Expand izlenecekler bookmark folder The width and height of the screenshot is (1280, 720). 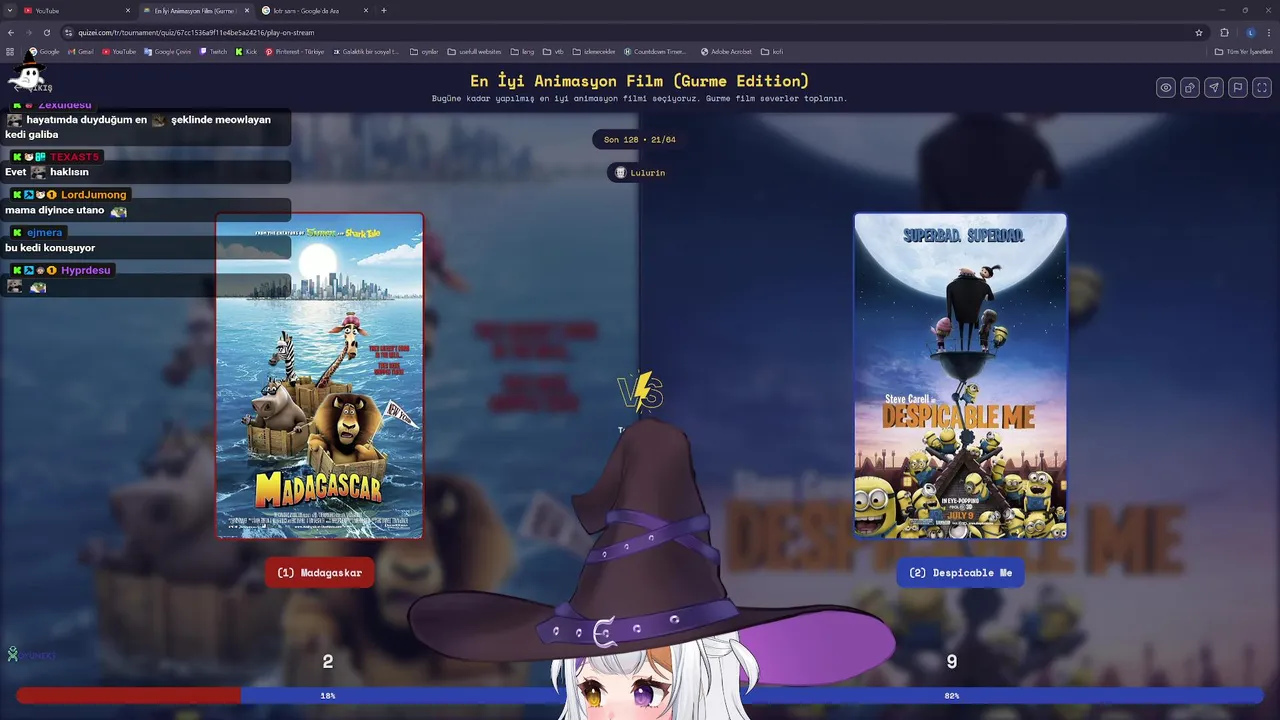pos(593,51)
